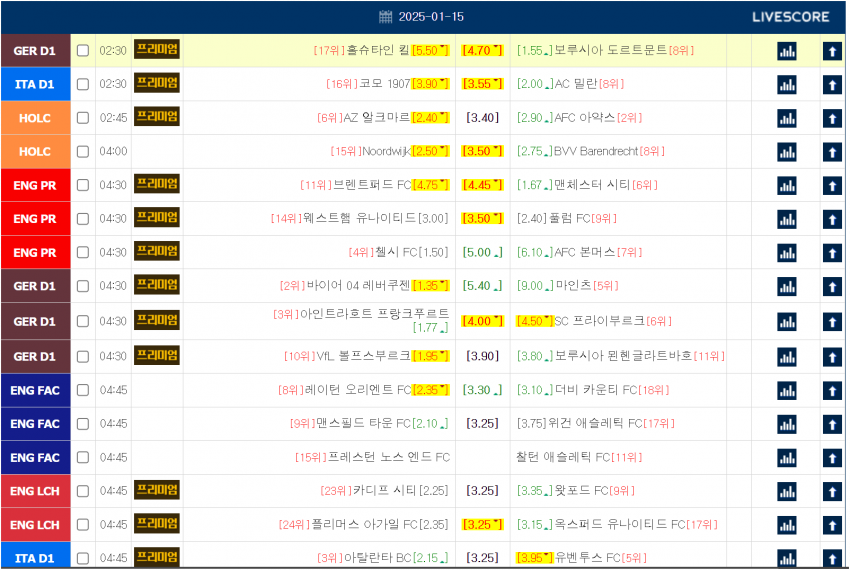Click home odds 1.50 for 첼시 FC
This screenshot has width=850, height=570.
pos(433,252)
